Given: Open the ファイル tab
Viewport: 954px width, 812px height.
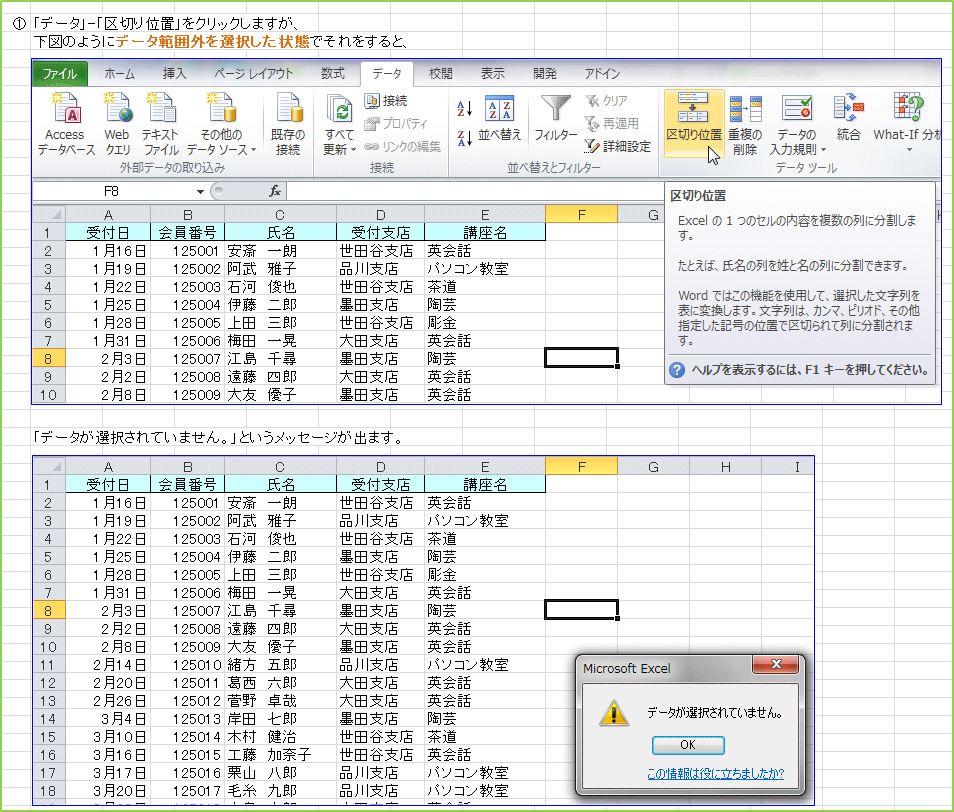Looking at the screenshot, I should [x=59, y=73].
